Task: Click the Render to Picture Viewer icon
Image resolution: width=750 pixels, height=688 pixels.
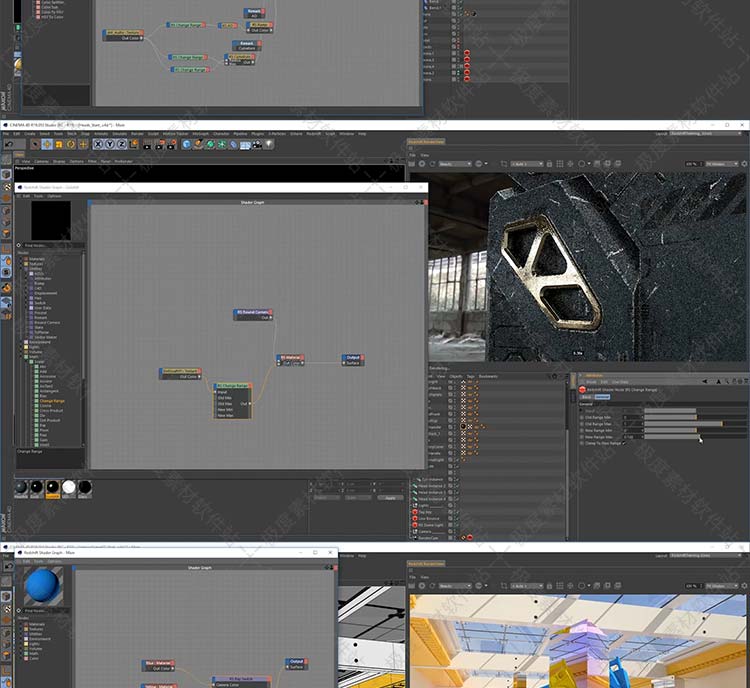Action: coord(159,144)
